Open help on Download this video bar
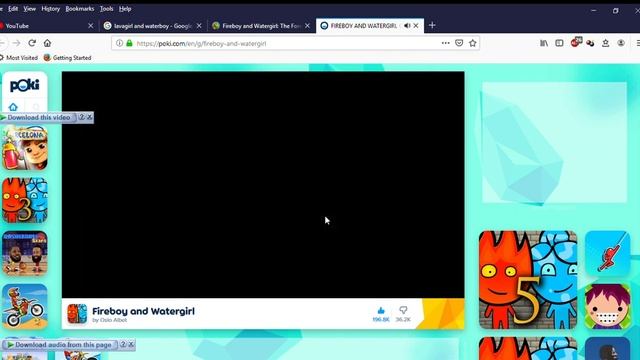 point(82,117)
